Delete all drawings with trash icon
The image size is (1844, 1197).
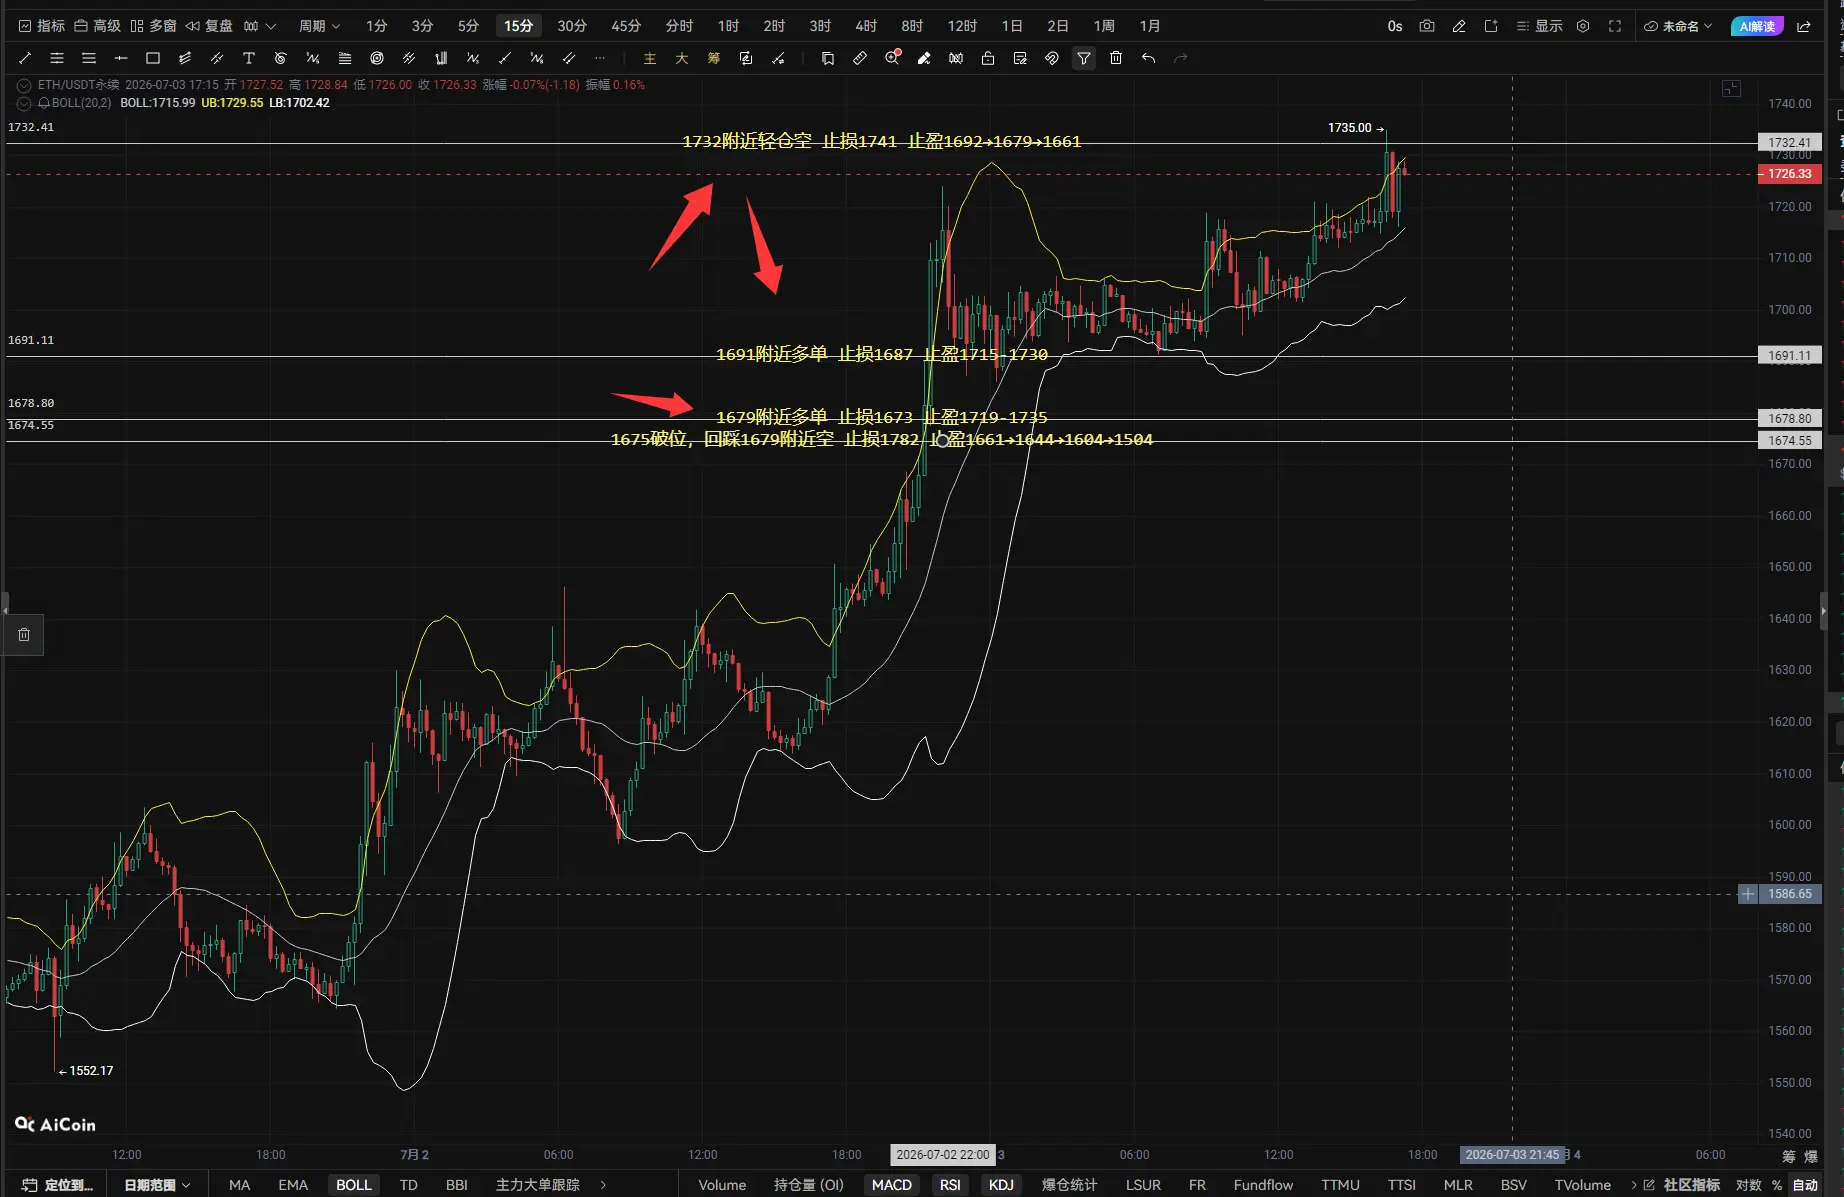(x=1116, y=58)
